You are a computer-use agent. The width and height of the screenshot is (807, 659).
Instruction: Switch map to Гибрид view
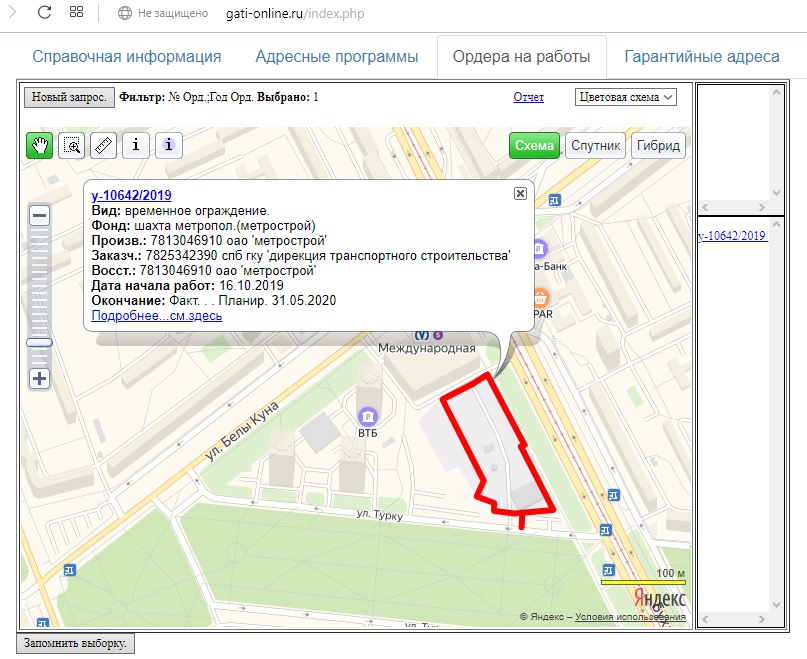[658, 146]
